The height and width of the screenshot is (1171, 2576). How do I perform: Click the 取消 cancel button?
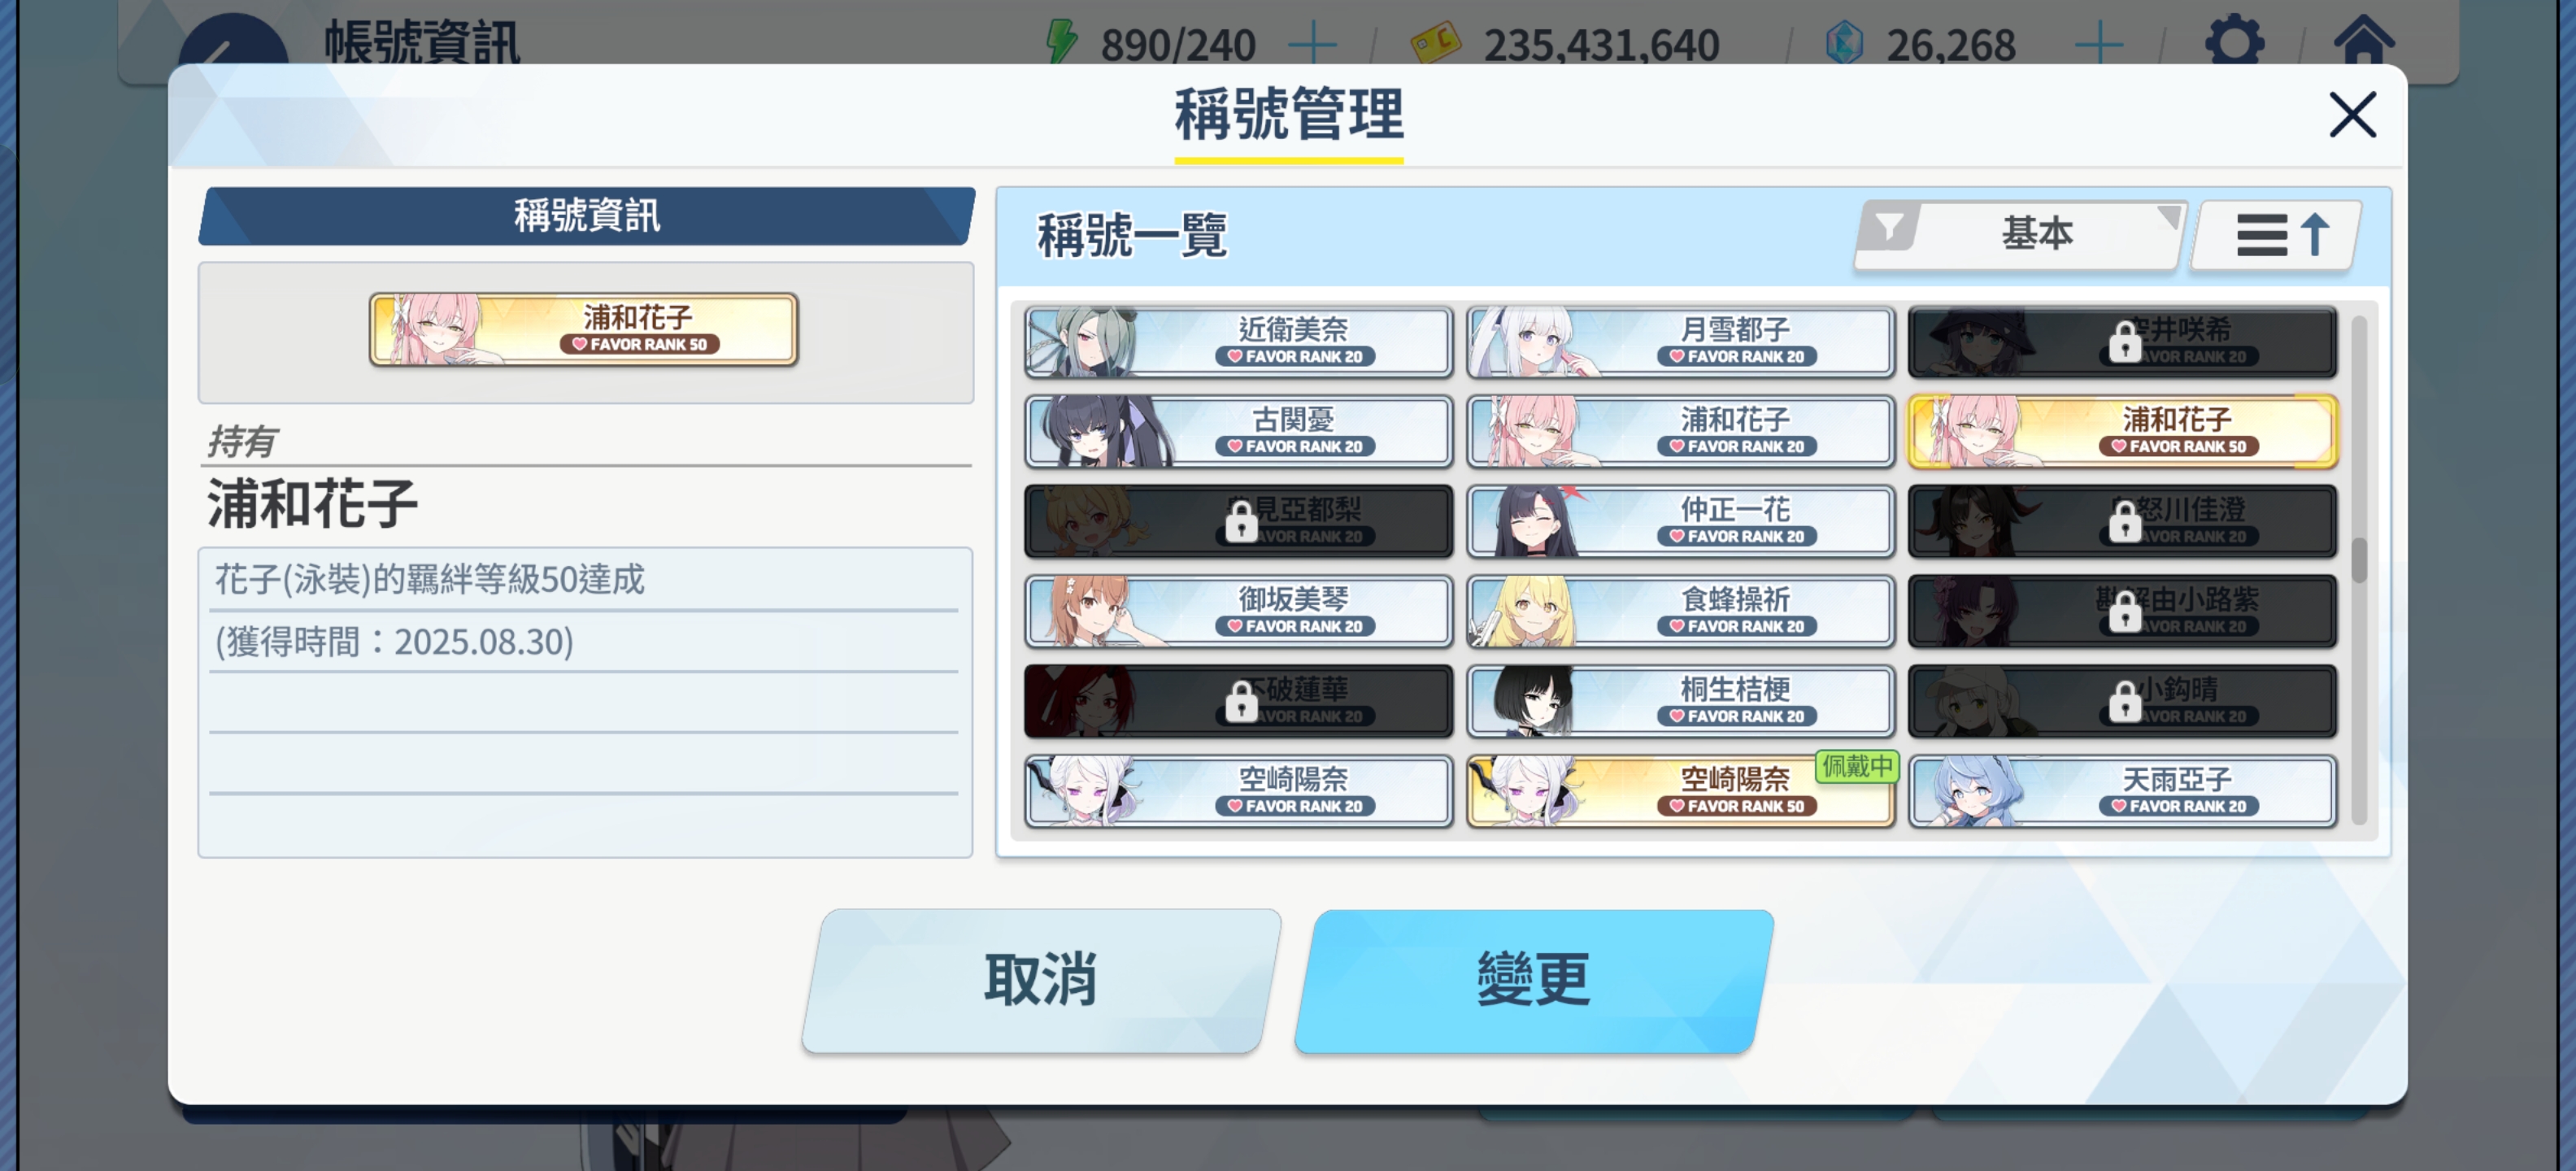coord(1041,980)
